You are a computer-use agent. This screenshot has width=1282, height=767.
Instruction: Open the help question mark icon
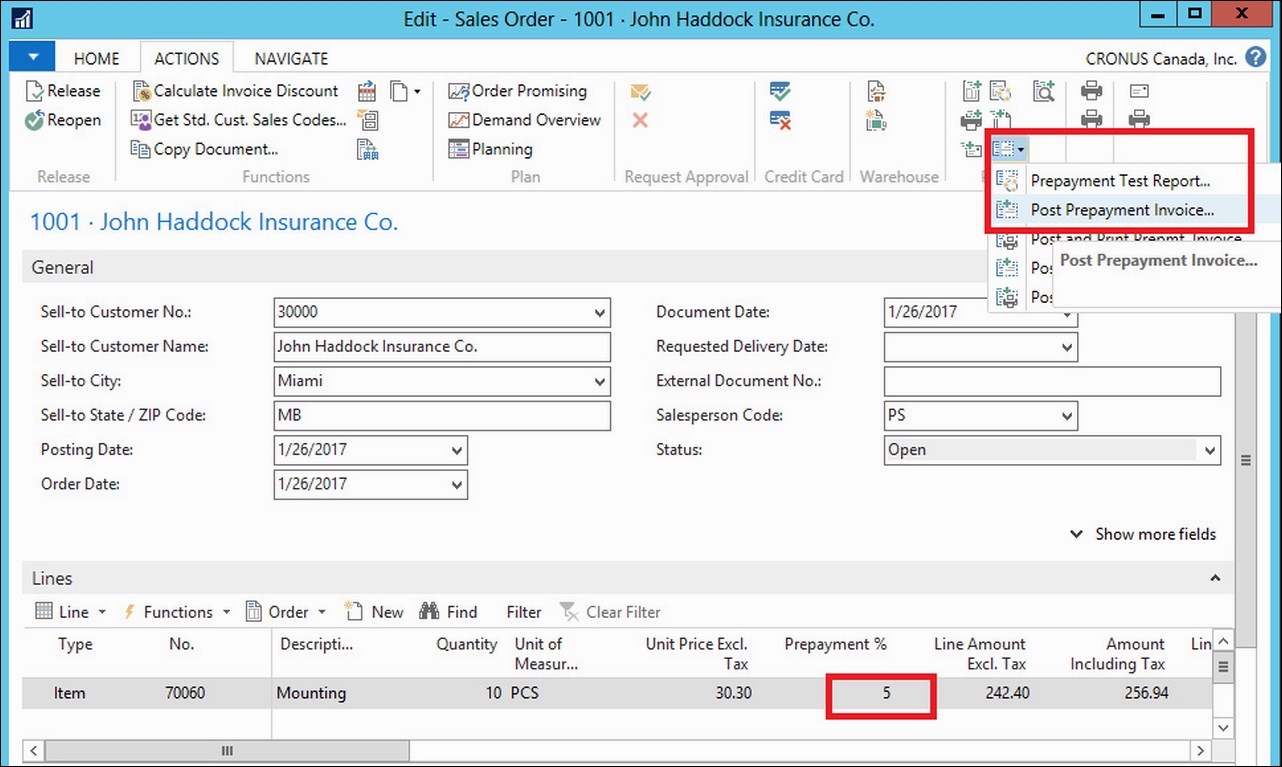(x=1256, y=57)
